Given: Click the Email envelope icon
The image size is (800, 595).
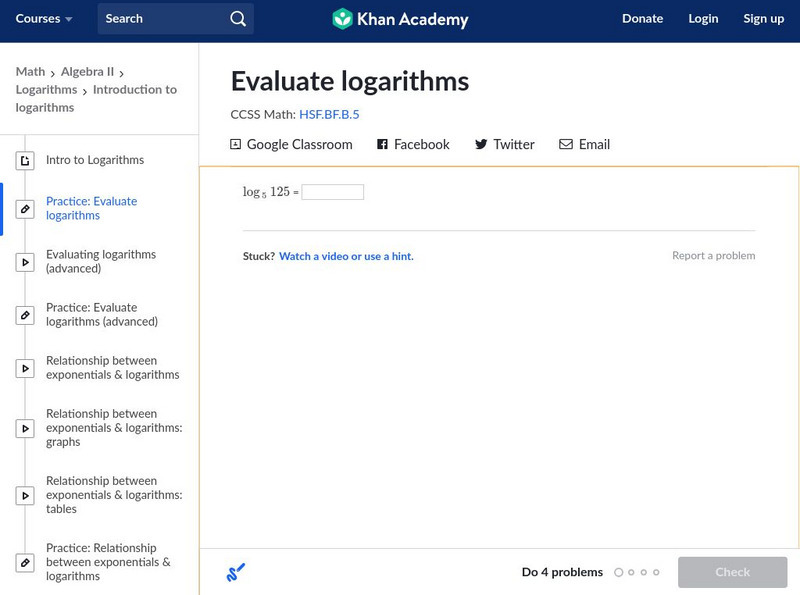Looking at the screenshot, I should tap(566, 145).
